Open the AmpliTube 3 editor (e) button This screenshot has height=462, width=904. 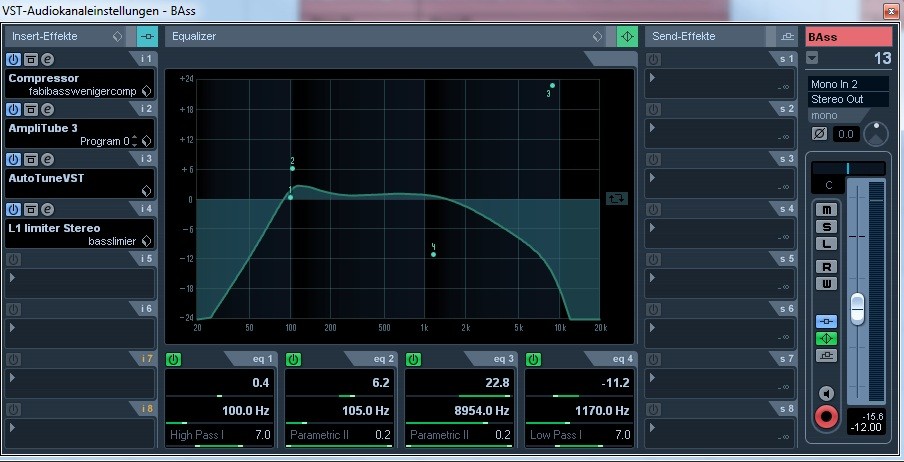pyautogui.click(x=47, y=109)
